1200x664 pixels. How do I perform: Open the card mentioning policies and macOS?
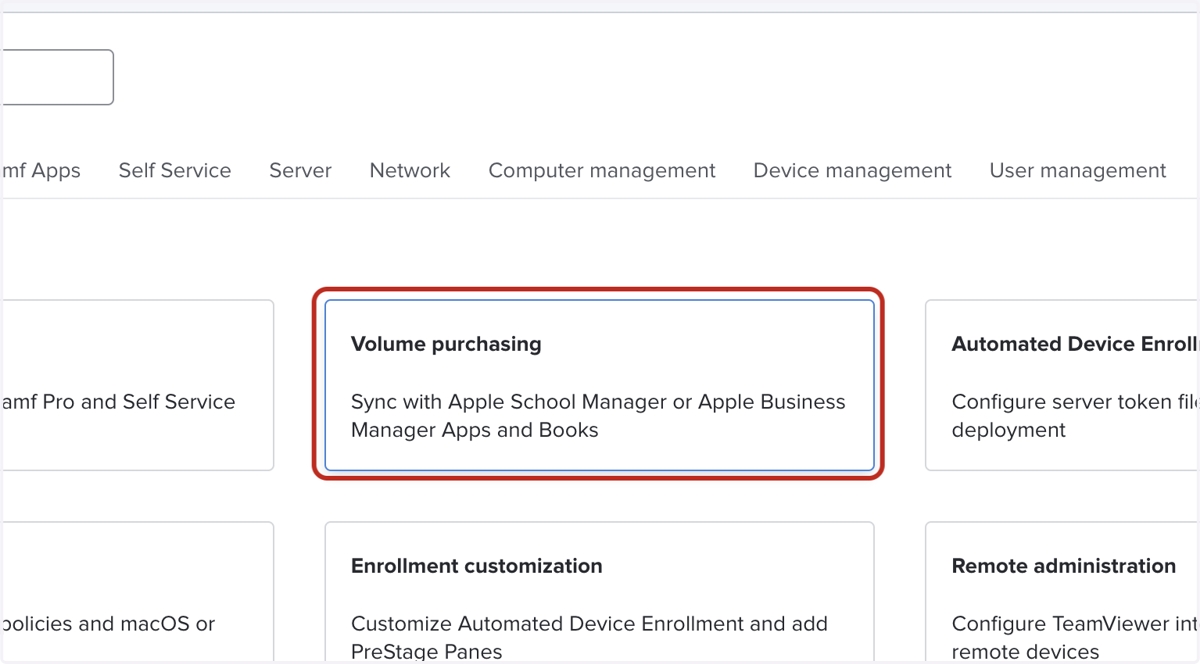click(138, 592)
